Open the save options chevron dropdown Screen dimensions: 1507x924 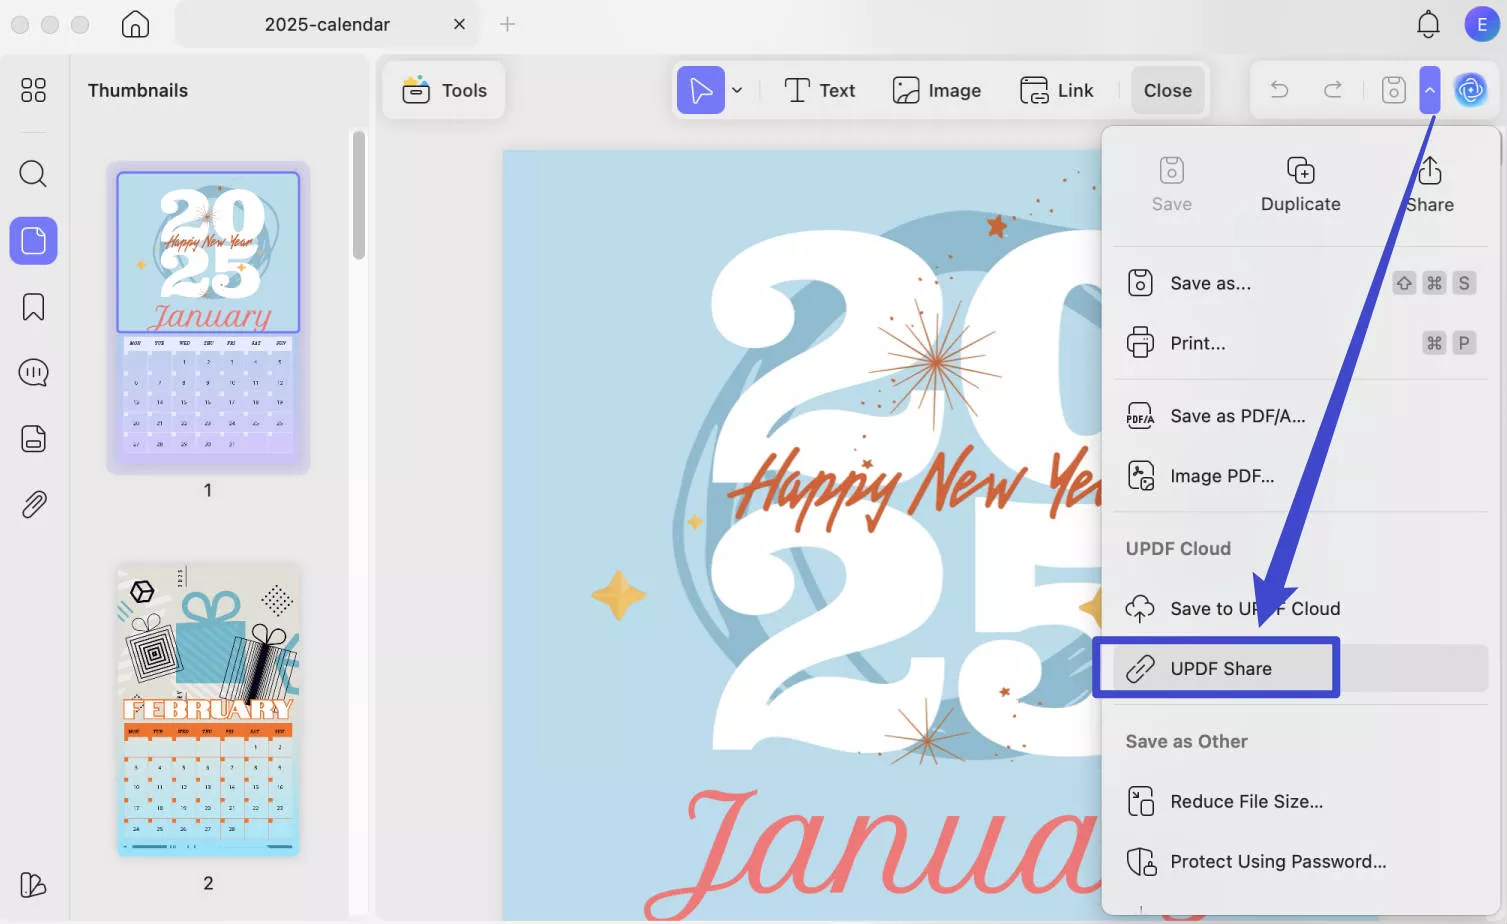click(1429, 89)
